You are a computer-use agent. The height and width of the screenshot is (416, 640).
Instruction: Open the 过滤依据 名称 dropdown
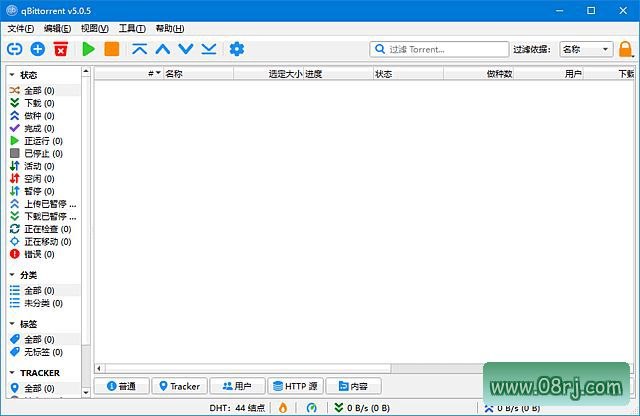(586, 49)
